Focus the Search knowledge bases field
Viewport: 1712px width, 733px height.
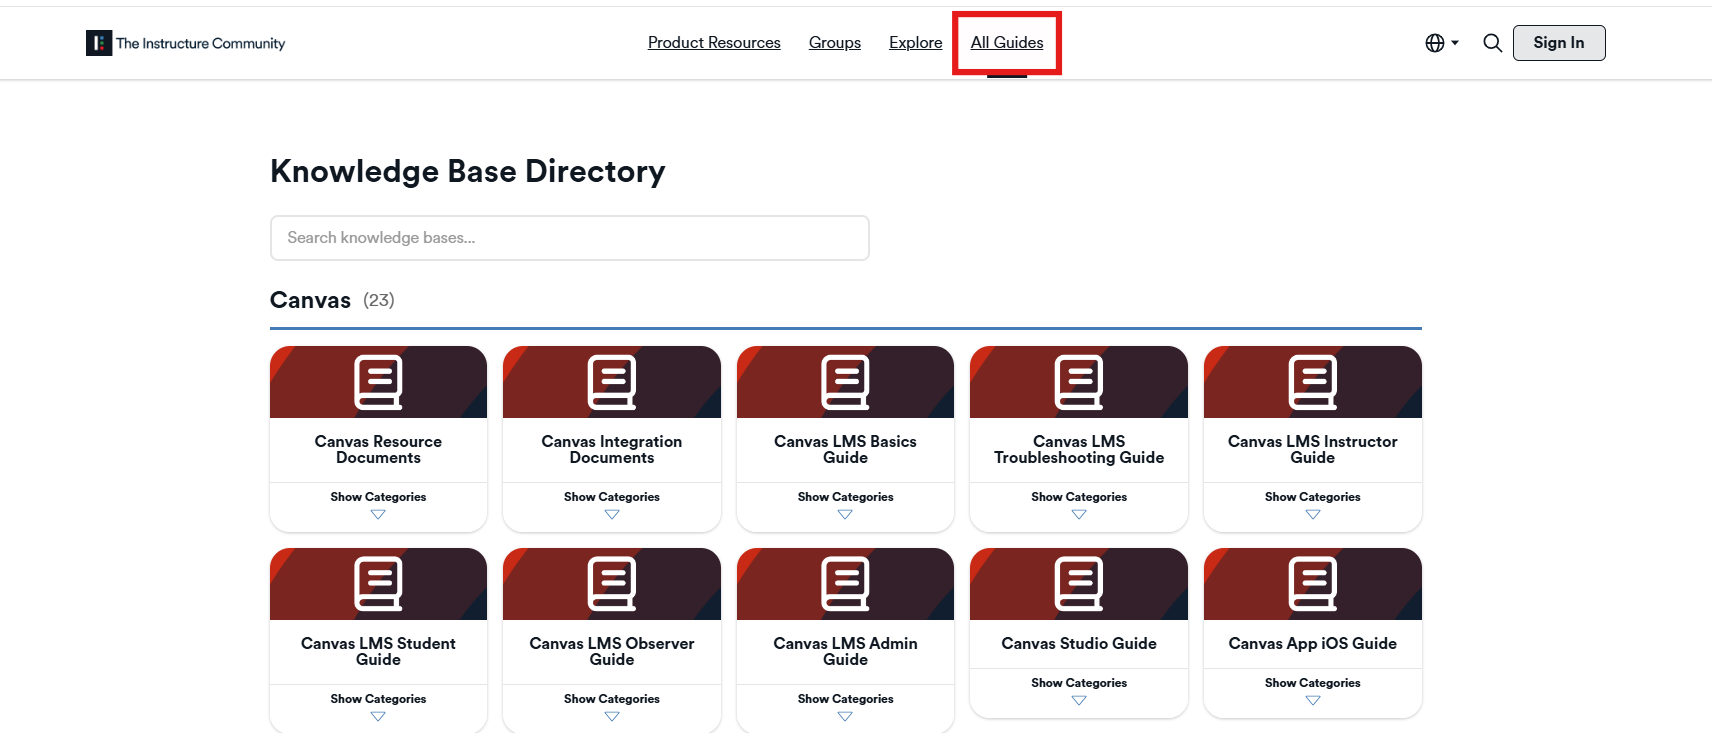(570, 238)
